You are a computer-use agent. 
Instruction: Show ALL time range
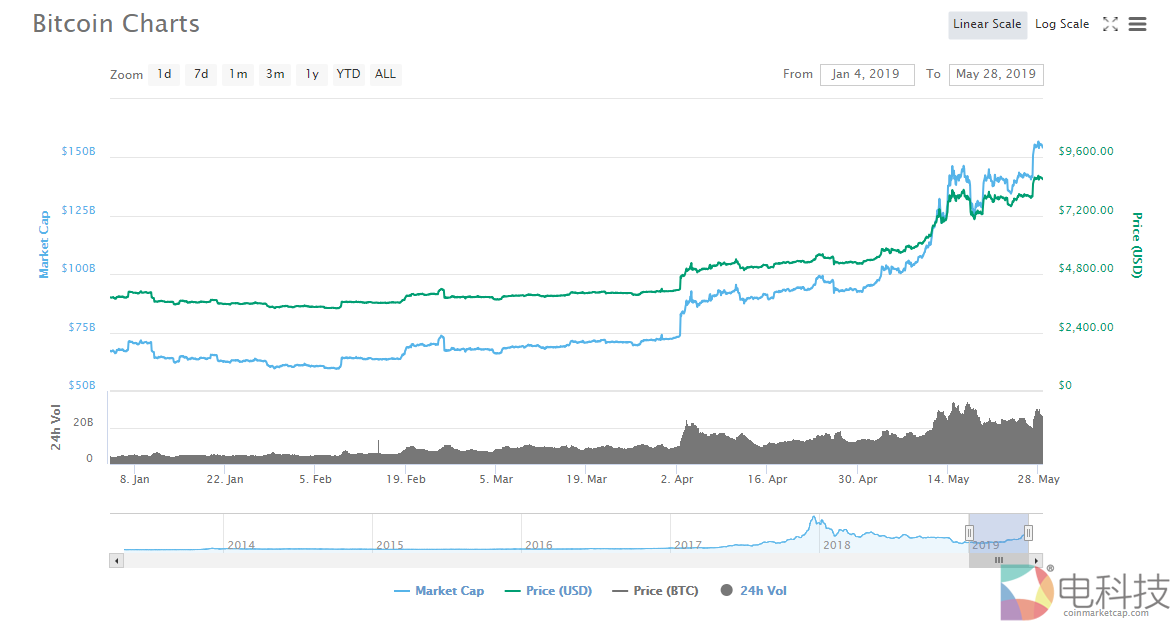tap(385, 74)
